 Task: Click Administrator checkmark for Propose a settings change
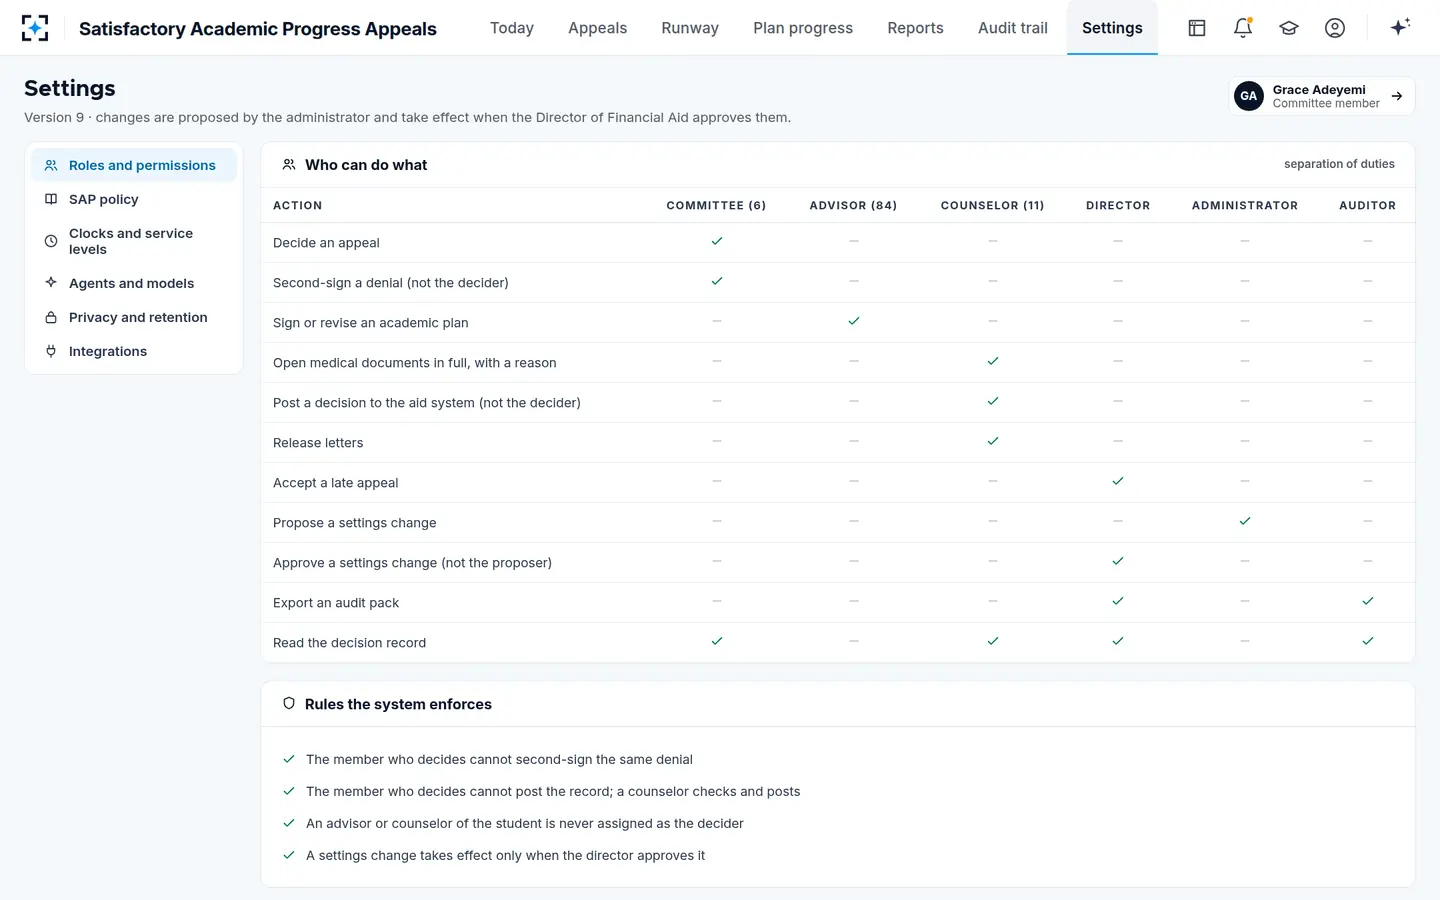[1245, 521]
